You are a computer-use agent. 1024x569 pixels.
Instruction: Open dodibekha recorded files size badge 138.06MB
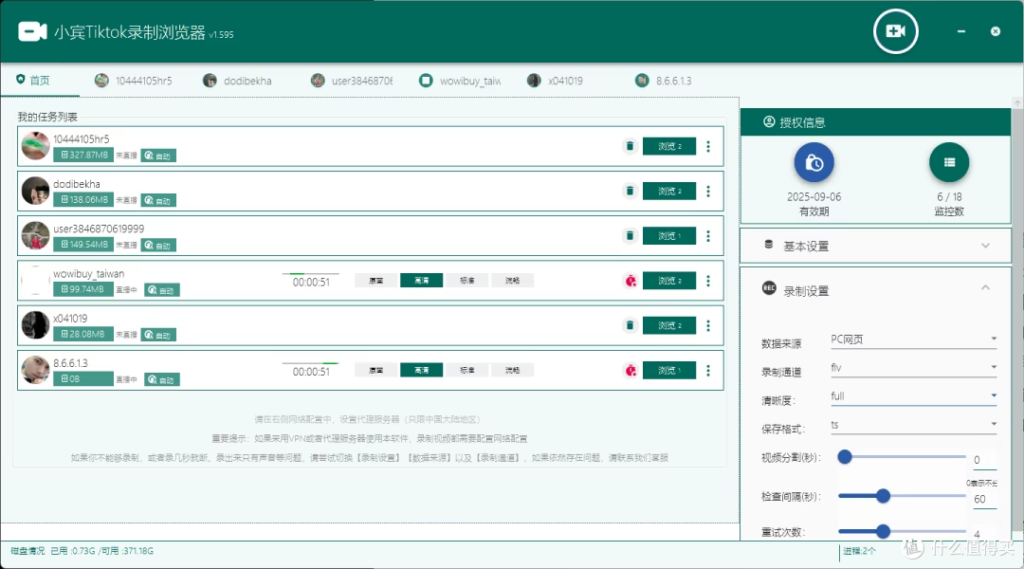pos(84,199)
